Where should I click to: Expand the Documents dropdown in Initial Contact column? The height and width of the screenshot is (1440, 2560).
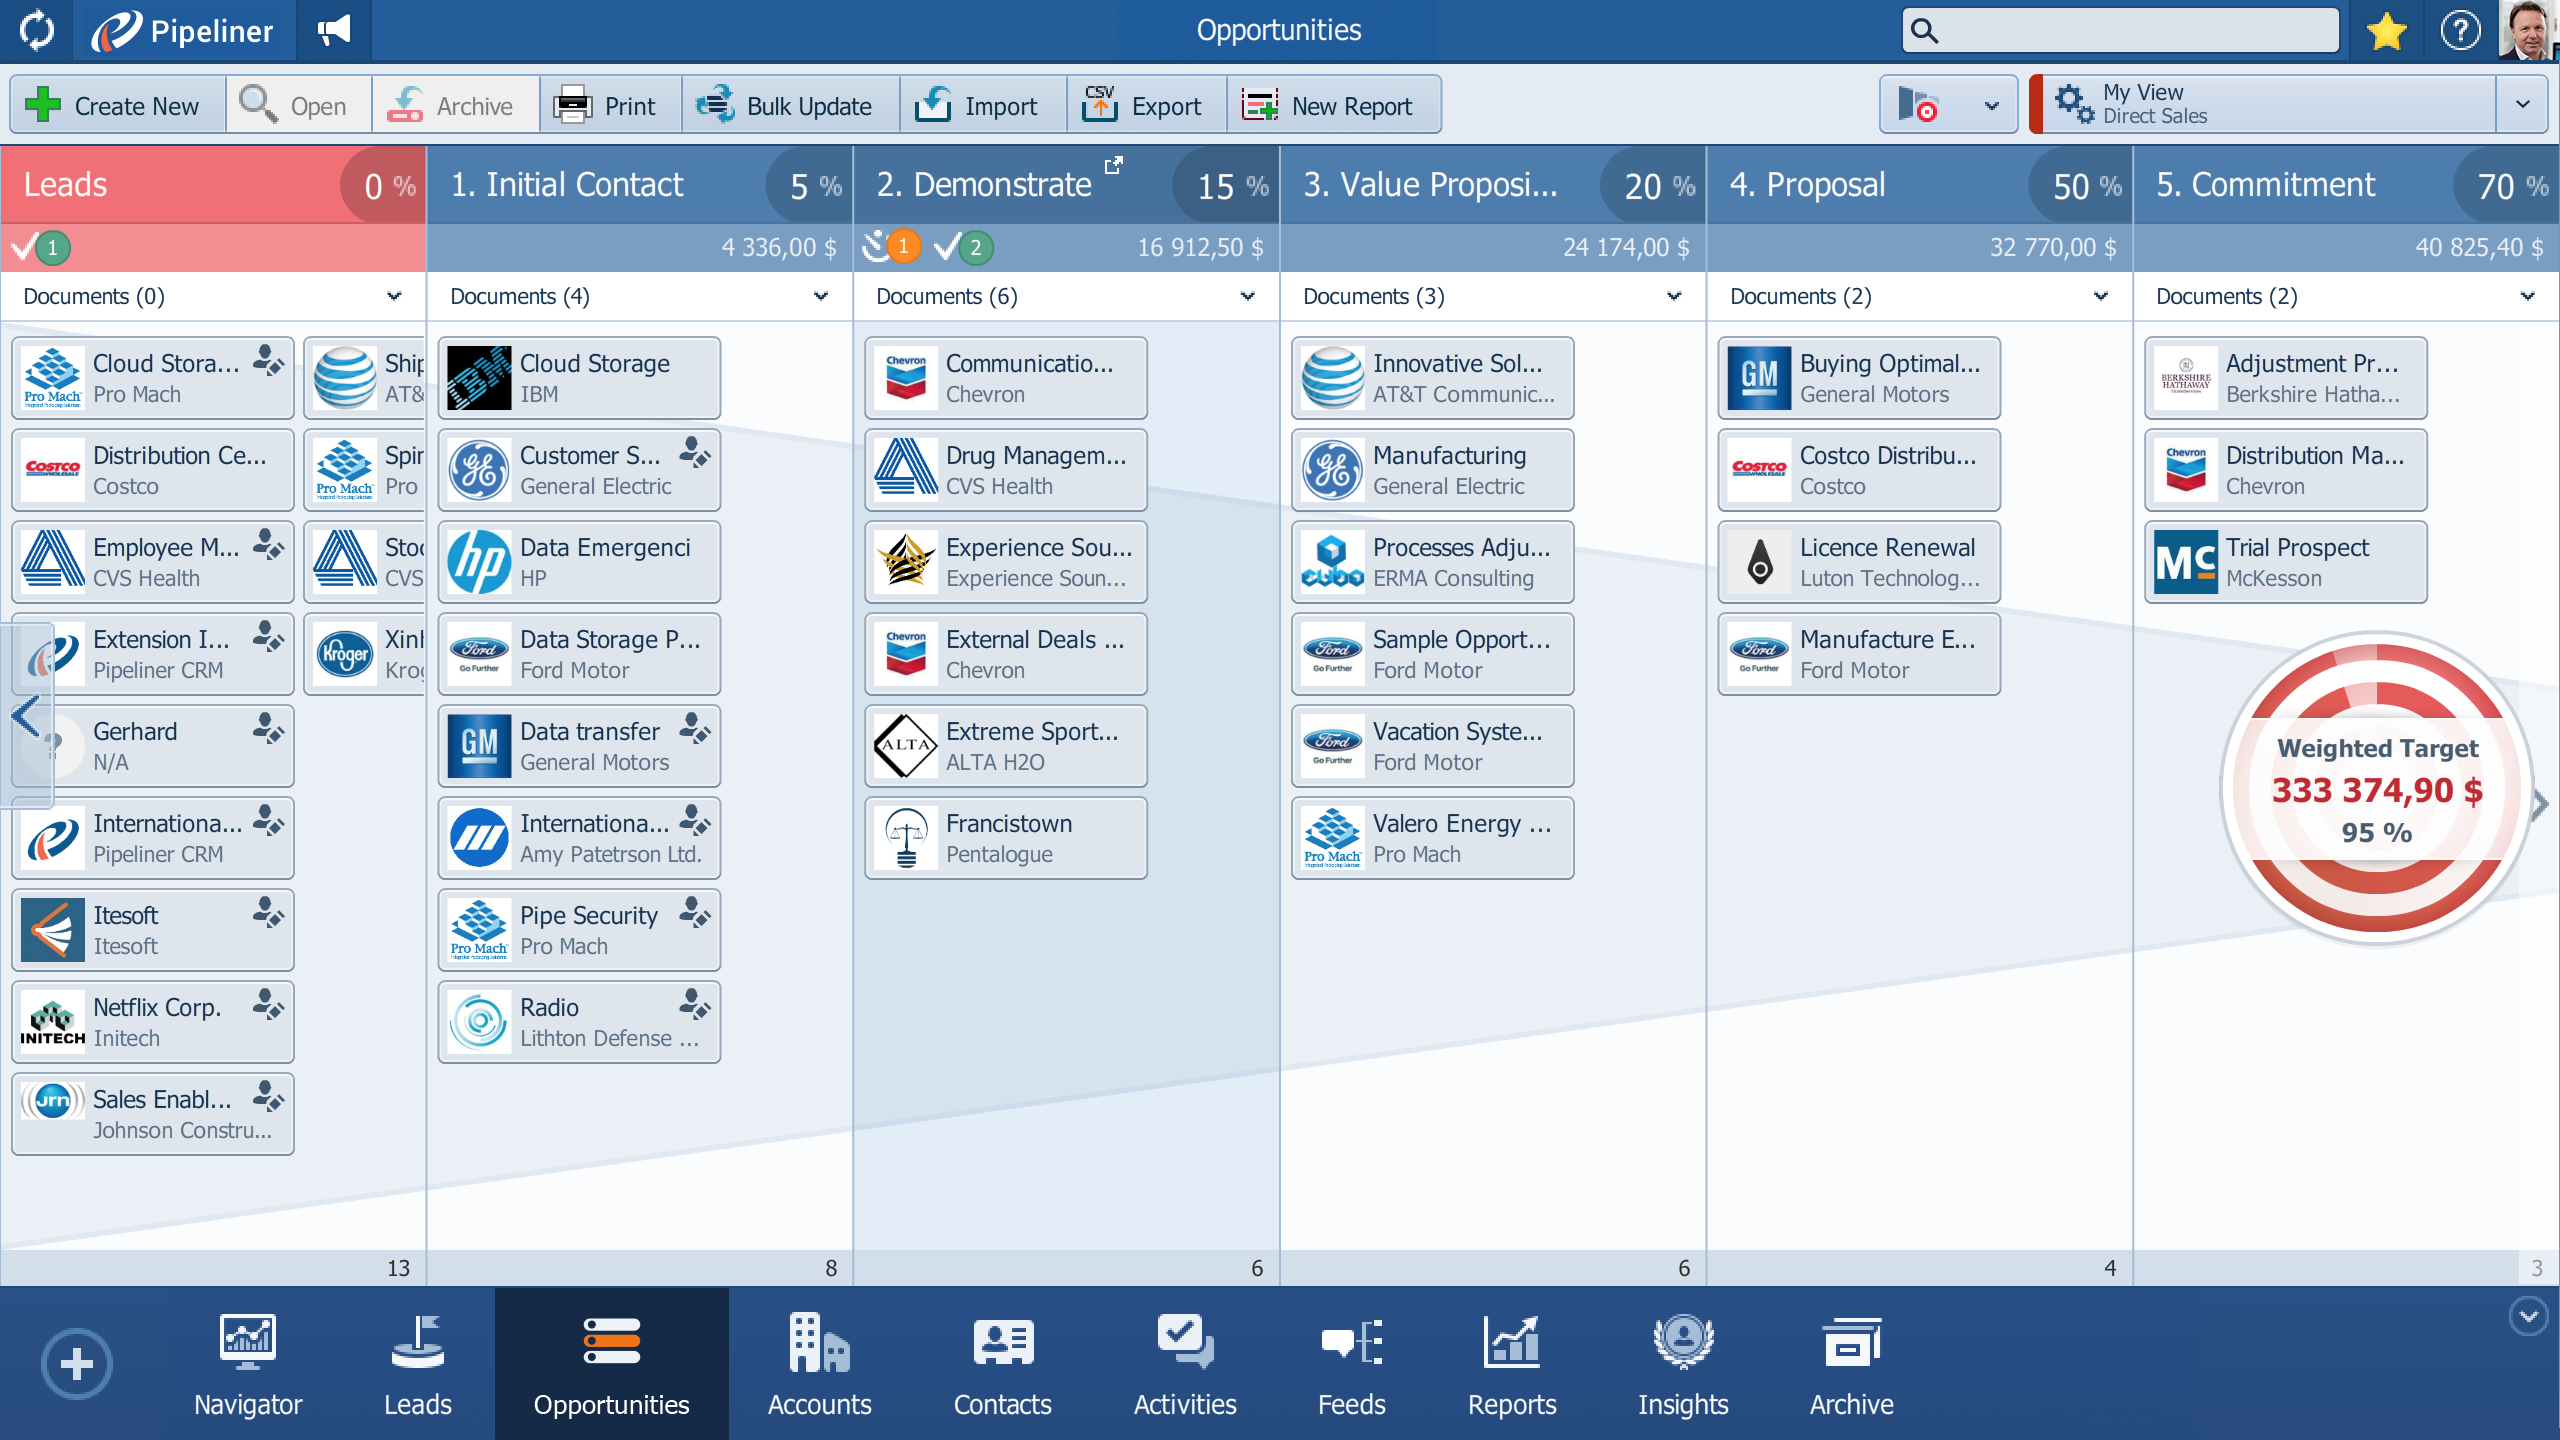[821, 296]
